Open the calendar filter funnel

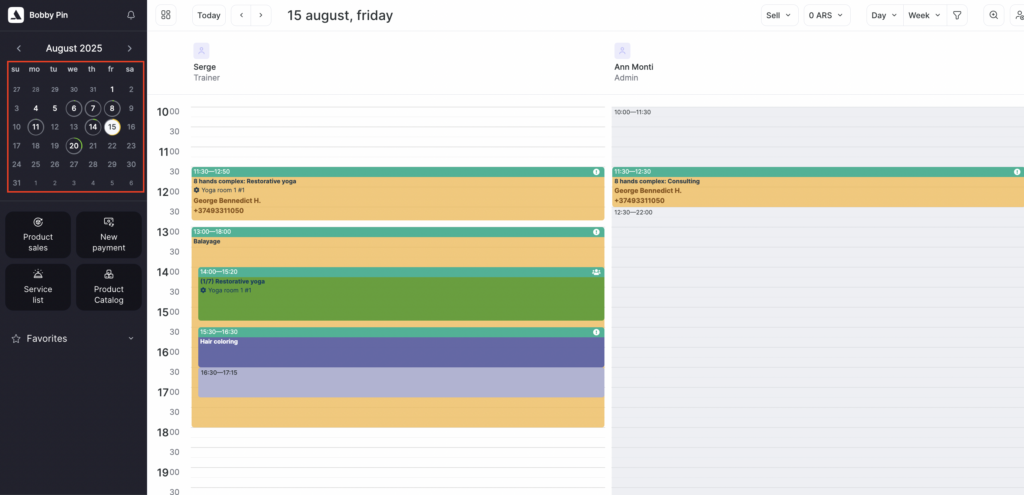[957, 15]
